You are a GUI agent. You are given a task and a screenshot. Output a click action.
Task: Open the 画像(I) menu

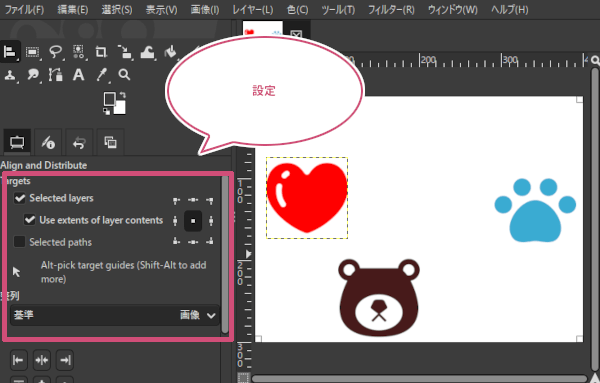point(205,10)
